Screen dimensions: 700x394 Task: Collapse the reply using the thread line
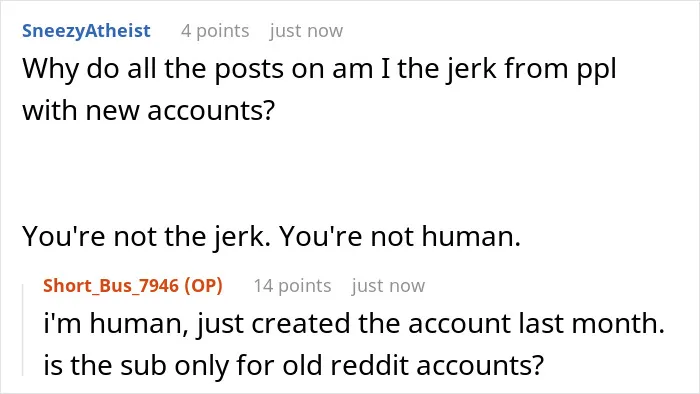[x=23, y=330]
